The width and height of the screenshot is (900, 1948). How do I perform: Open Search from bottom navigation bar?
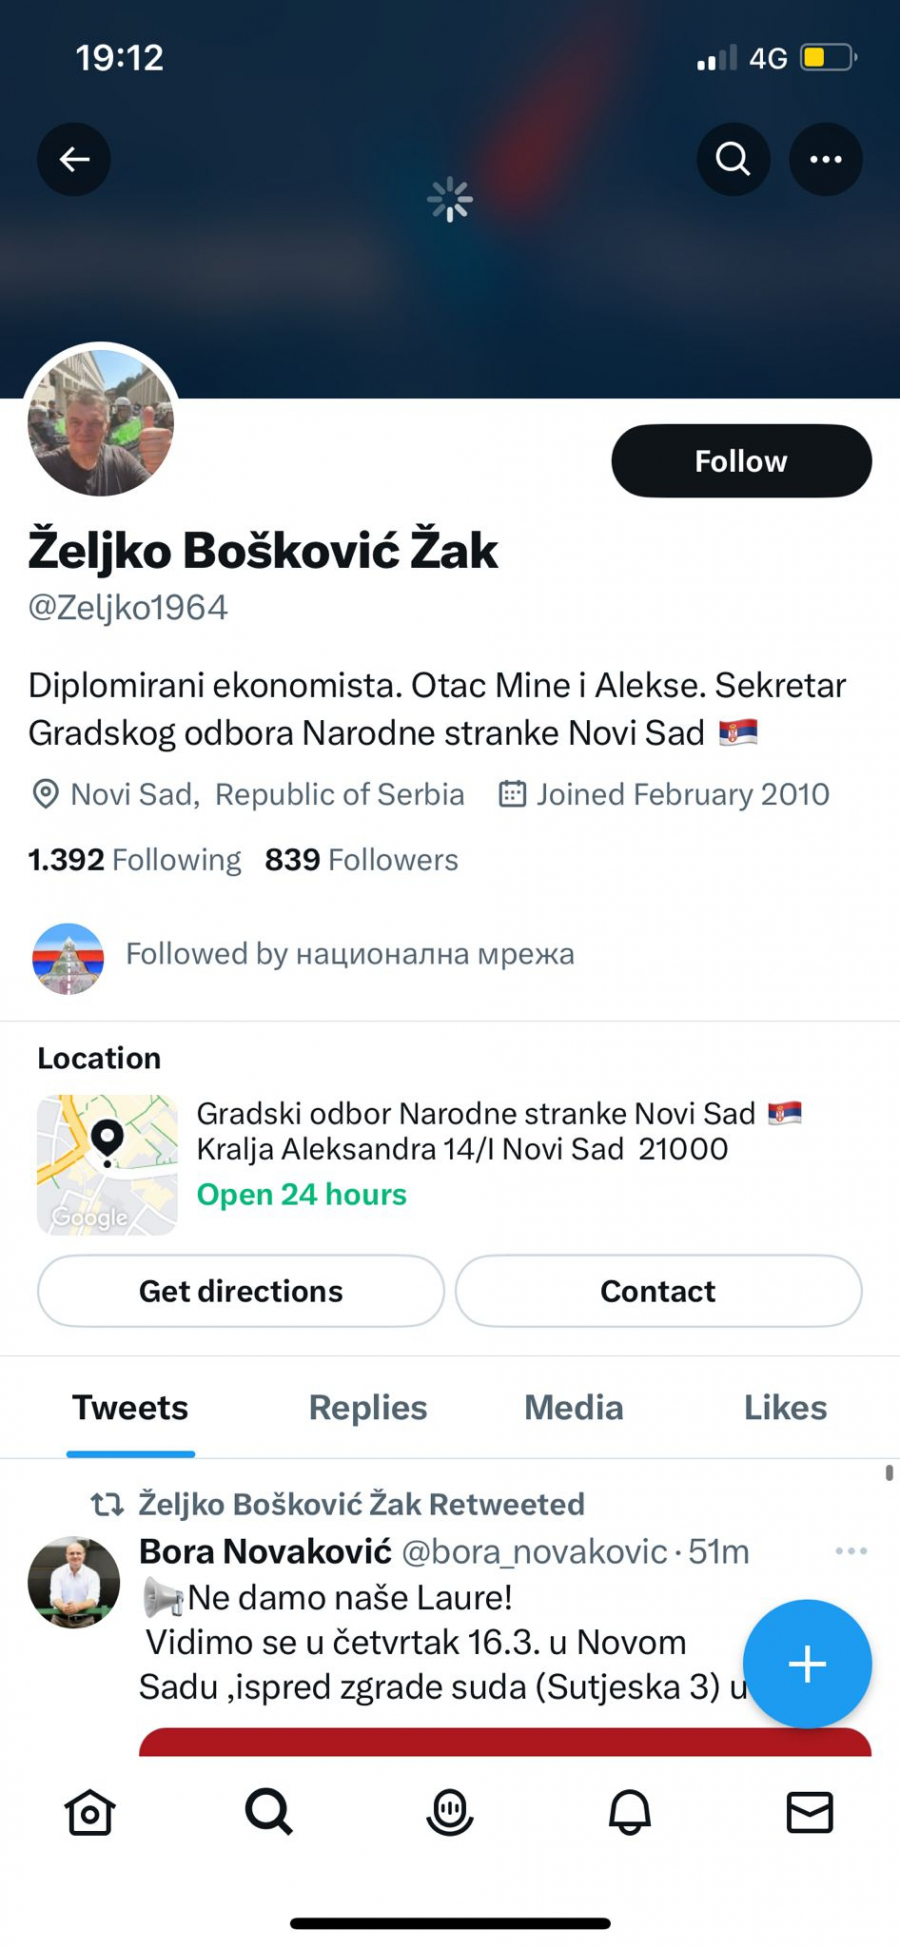(269, 1811)
